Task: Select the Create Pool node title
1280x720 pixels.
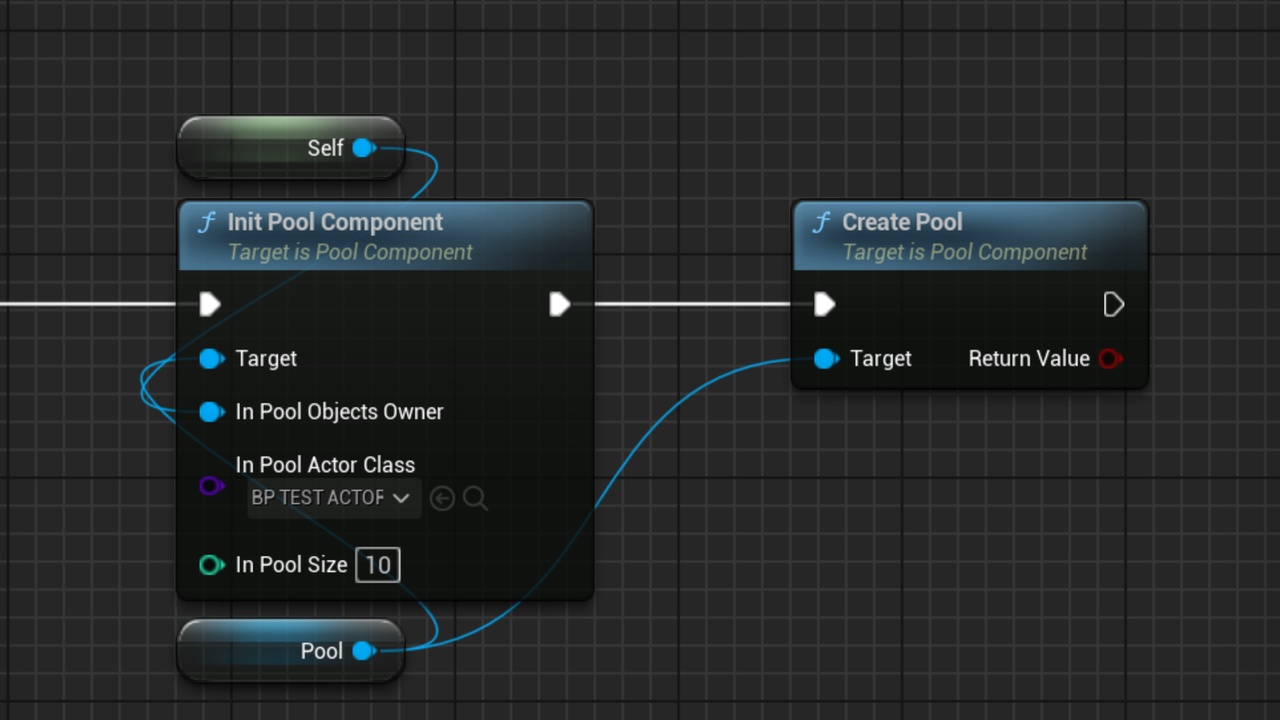Action: [902, 222]
